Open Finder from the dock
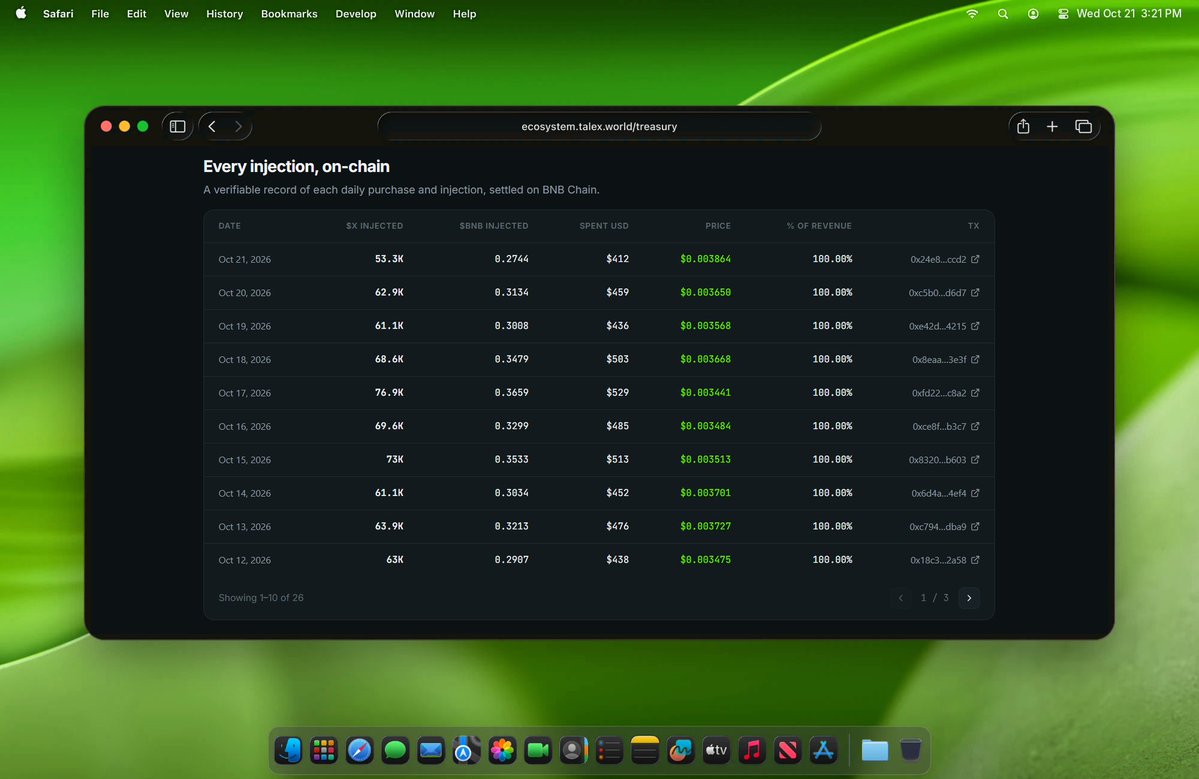 click(x=288, y=750)
